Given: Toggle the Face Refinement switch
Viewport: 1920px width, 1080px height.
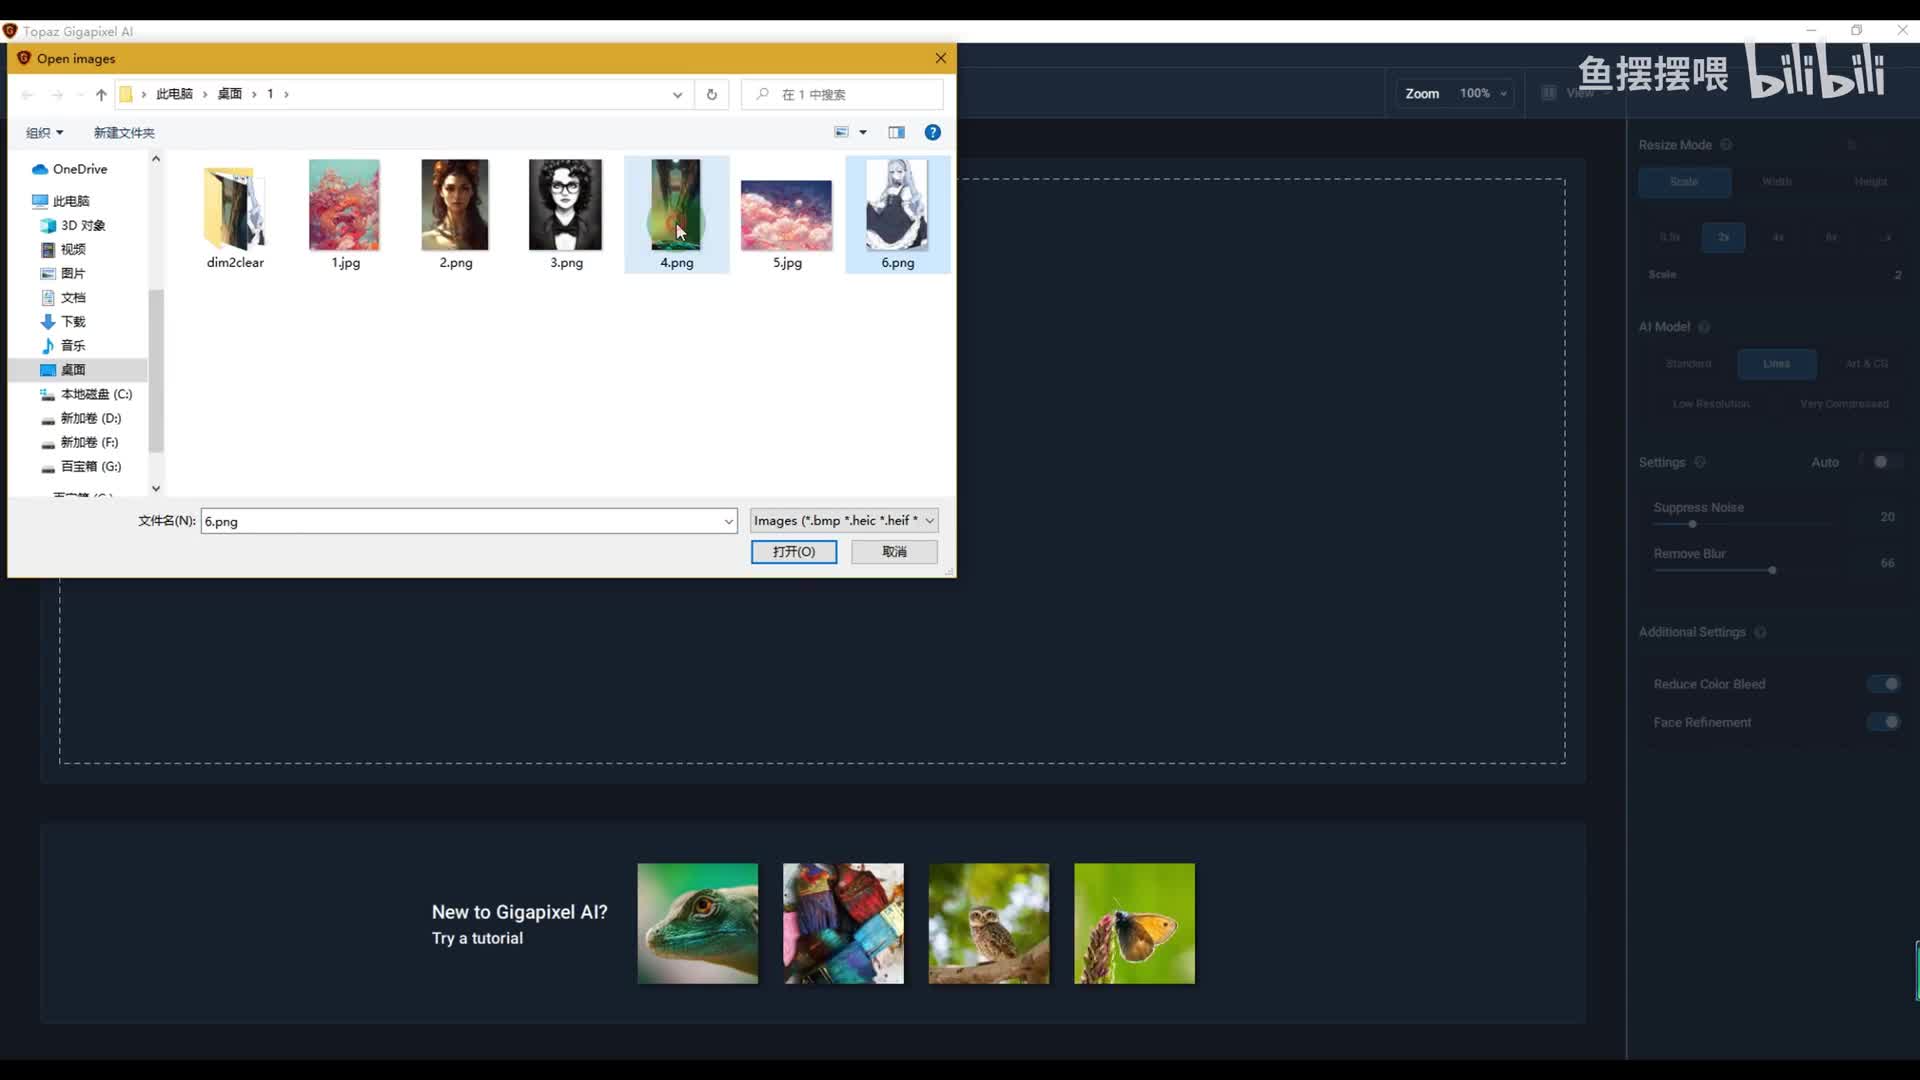Looking at the screenshot, I should (1884, 722).
